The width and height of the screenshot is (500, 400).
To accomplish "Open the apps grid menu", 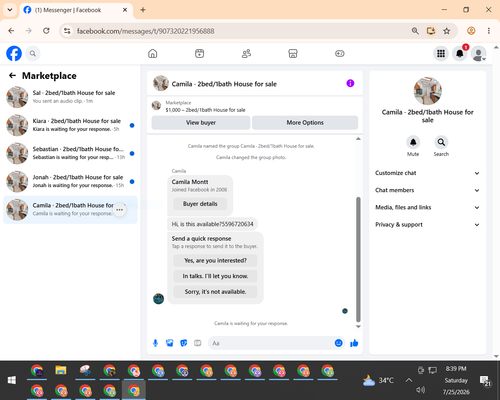I will (441, 53).
